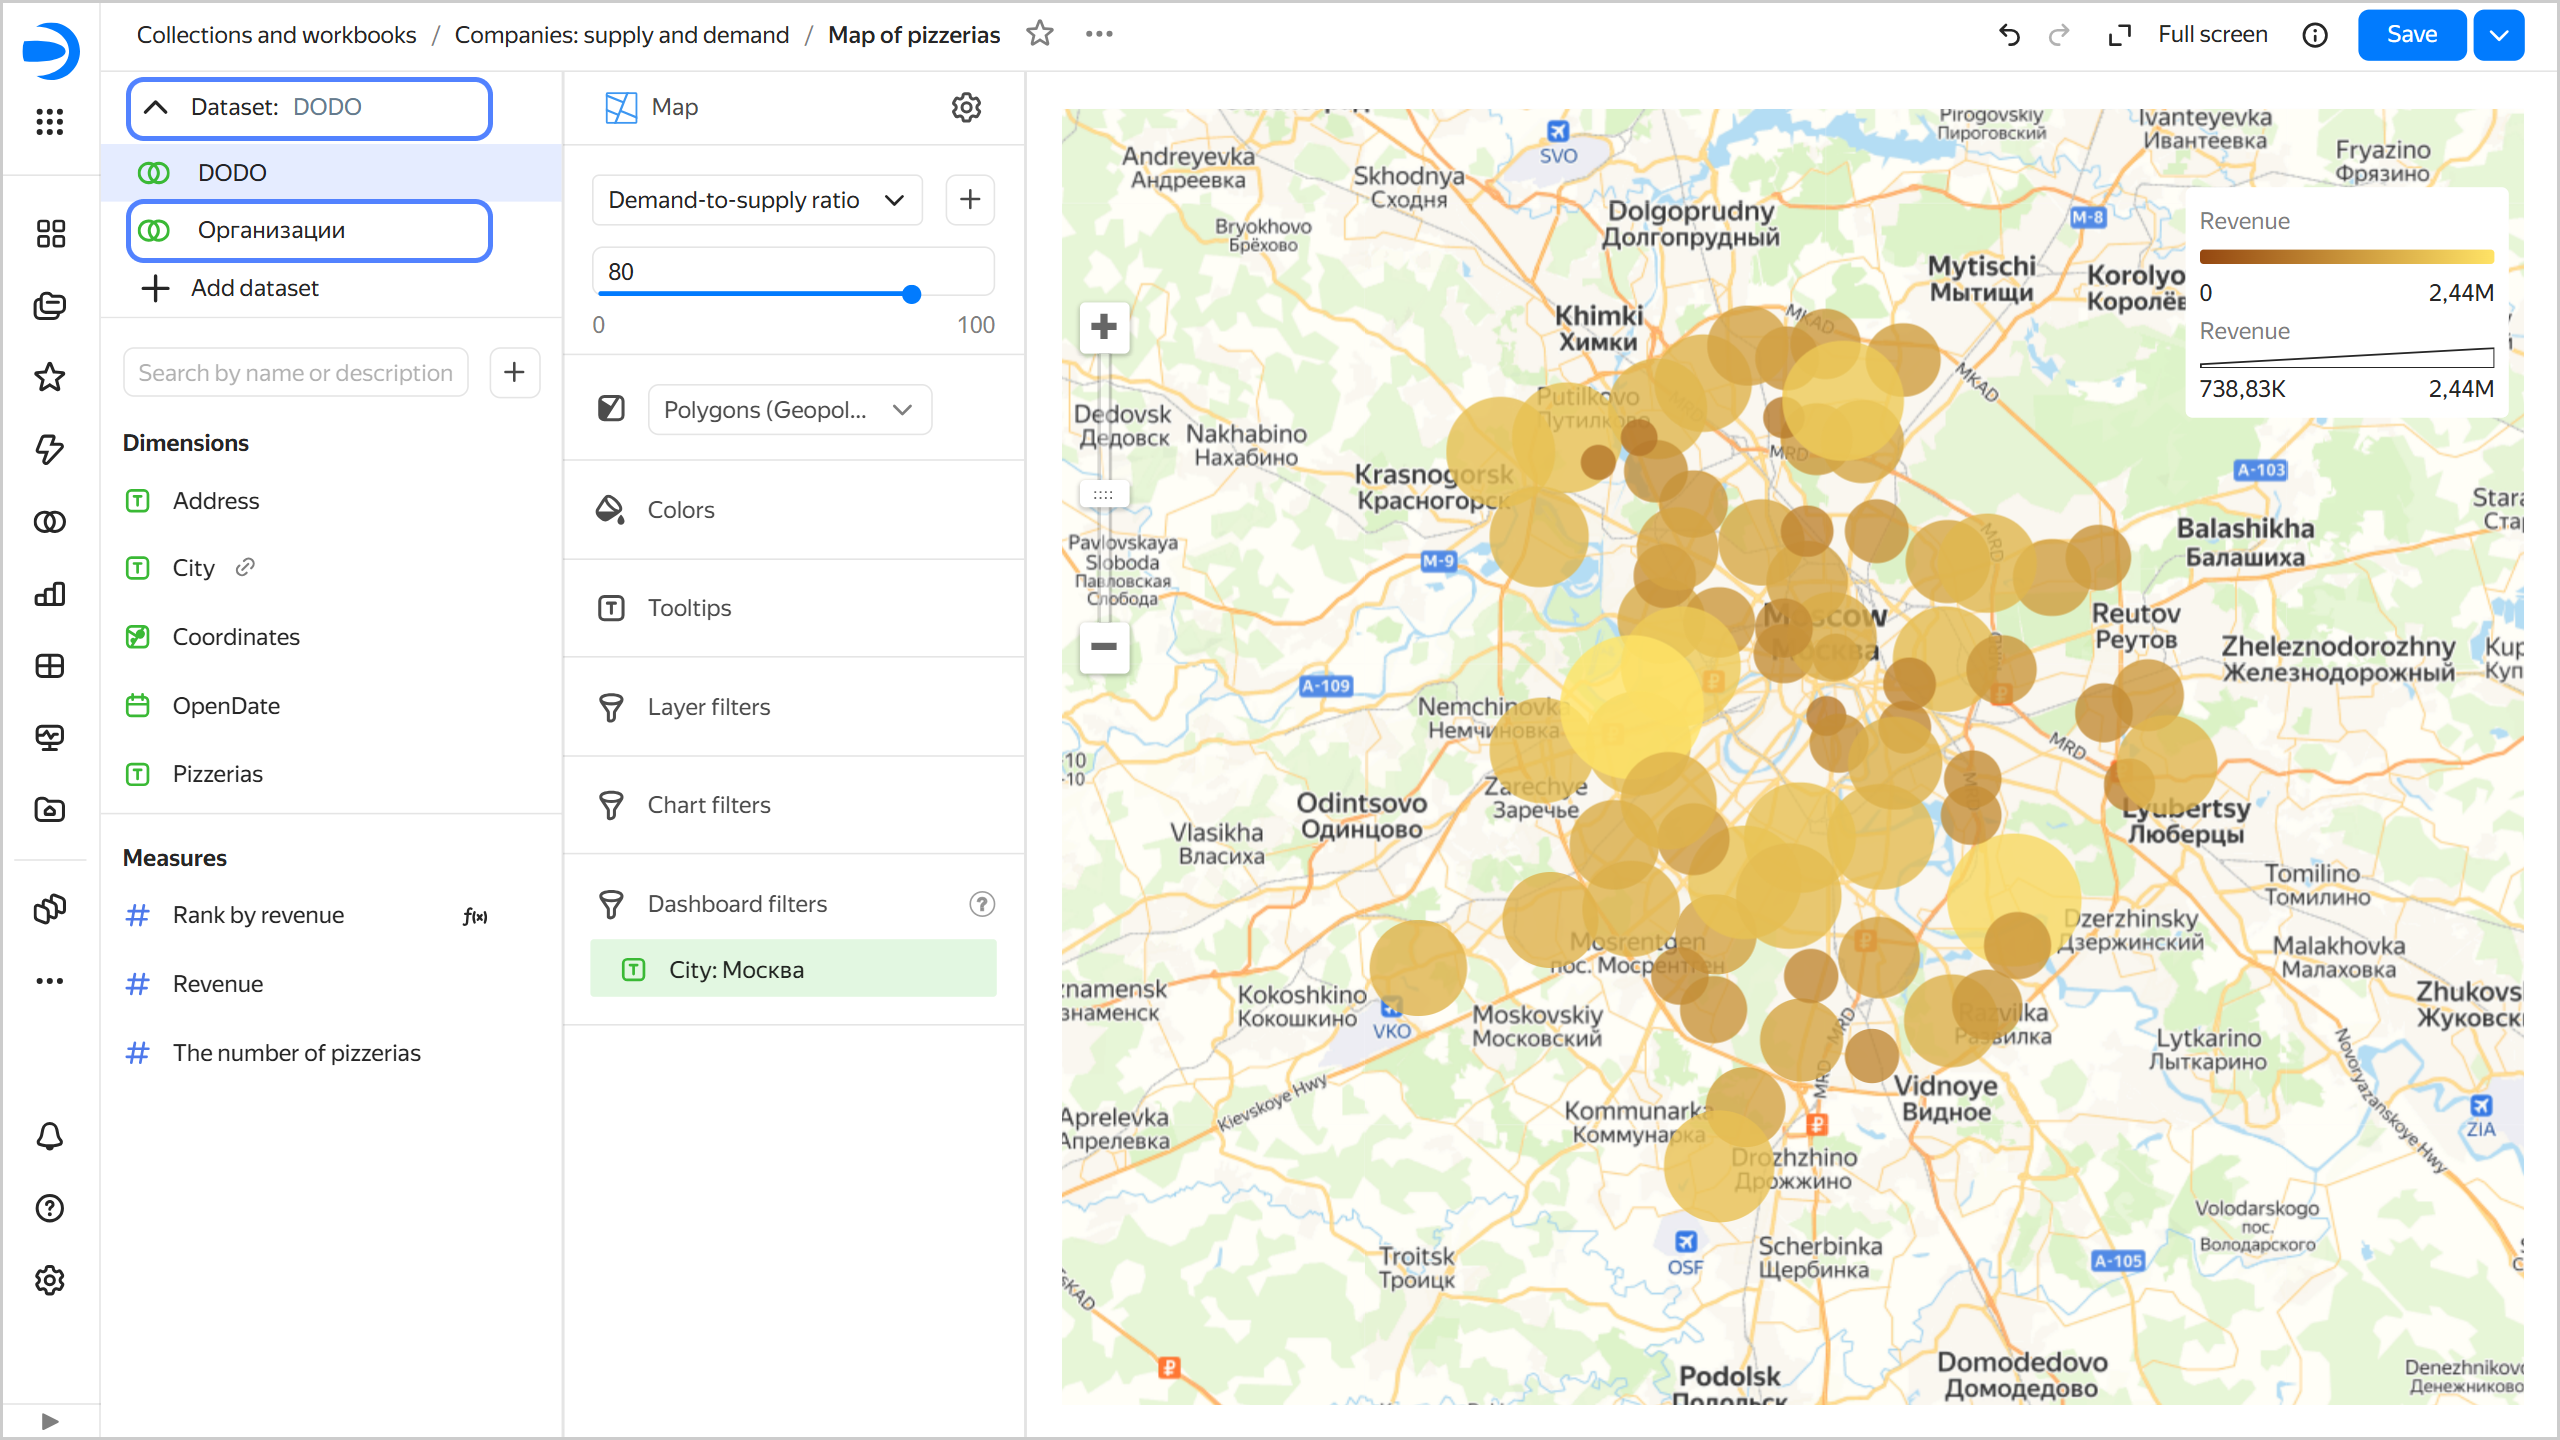Open the Polygons (Geopol...) layer dropdown
Viewport: 2560px width, 1440px height.
[789, 409]
